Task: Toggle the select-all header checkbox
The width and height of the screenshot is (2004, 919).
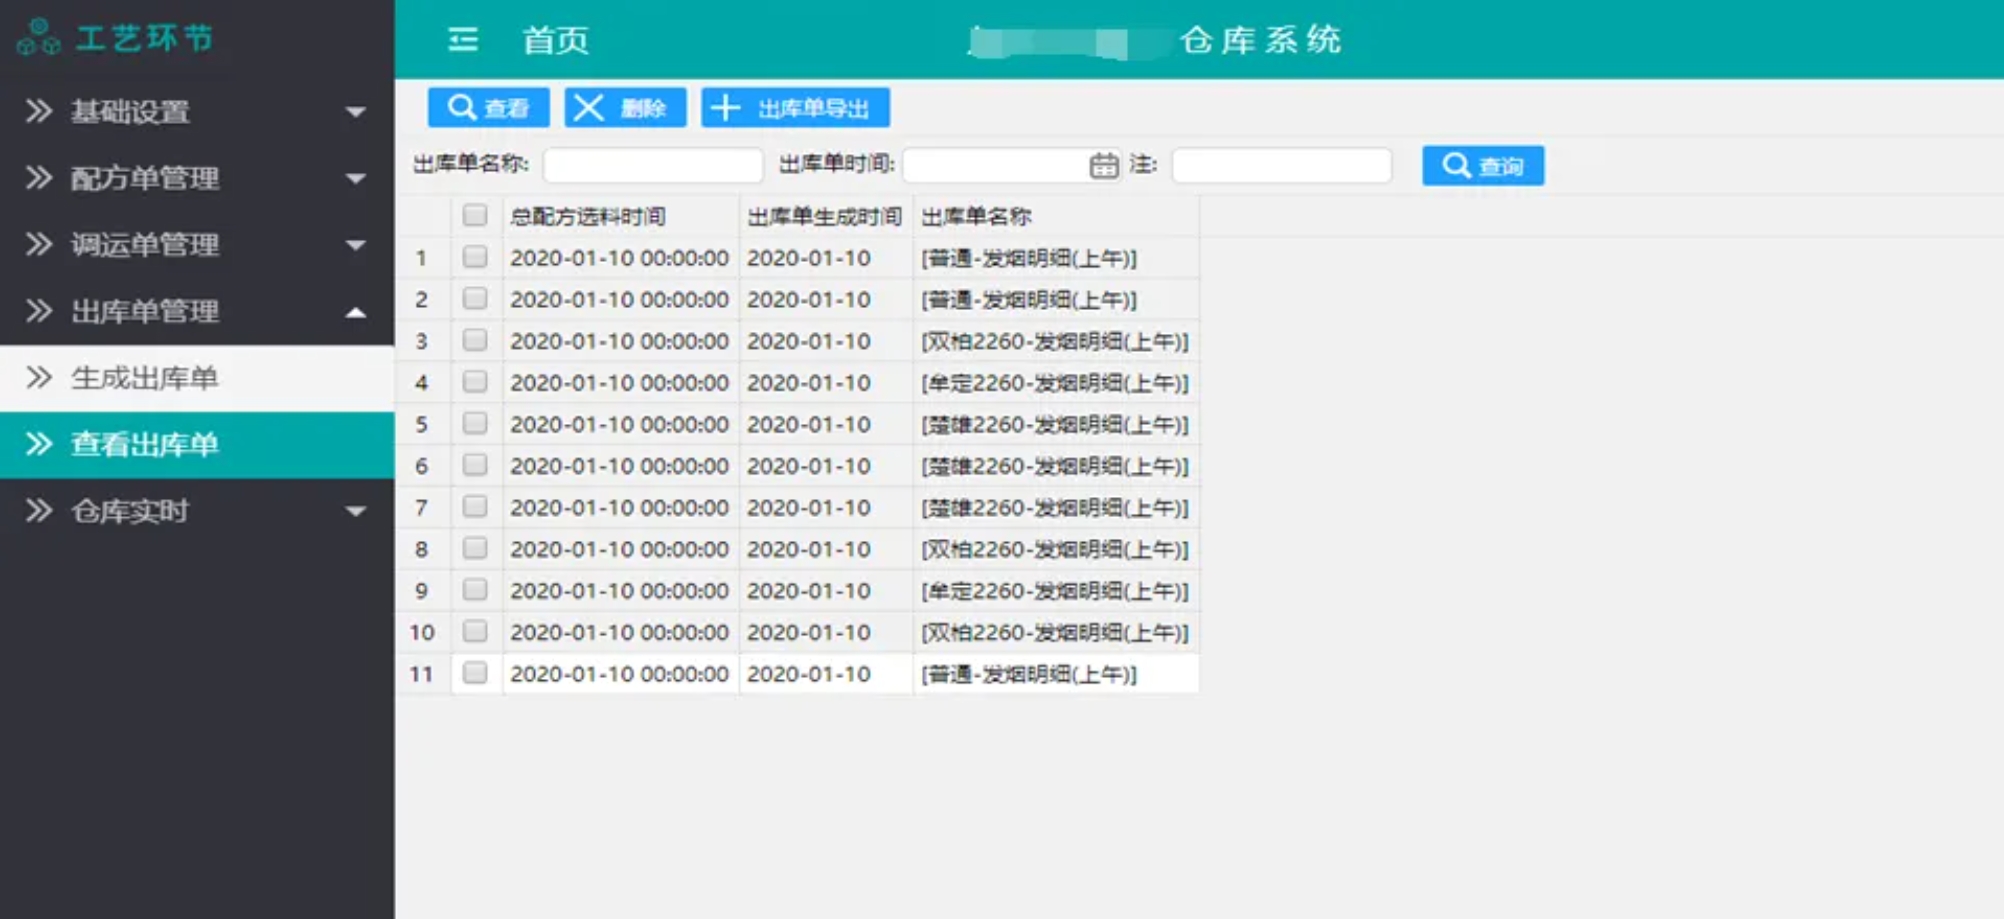Action: (x=475, y=216)
